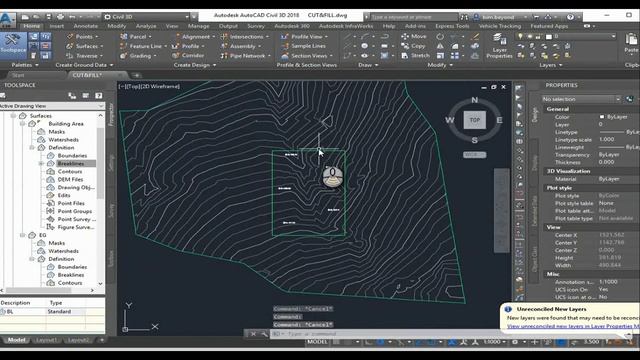Click the Help question mark in title bar
Screen dimensions: 640x360
[570, 17]
